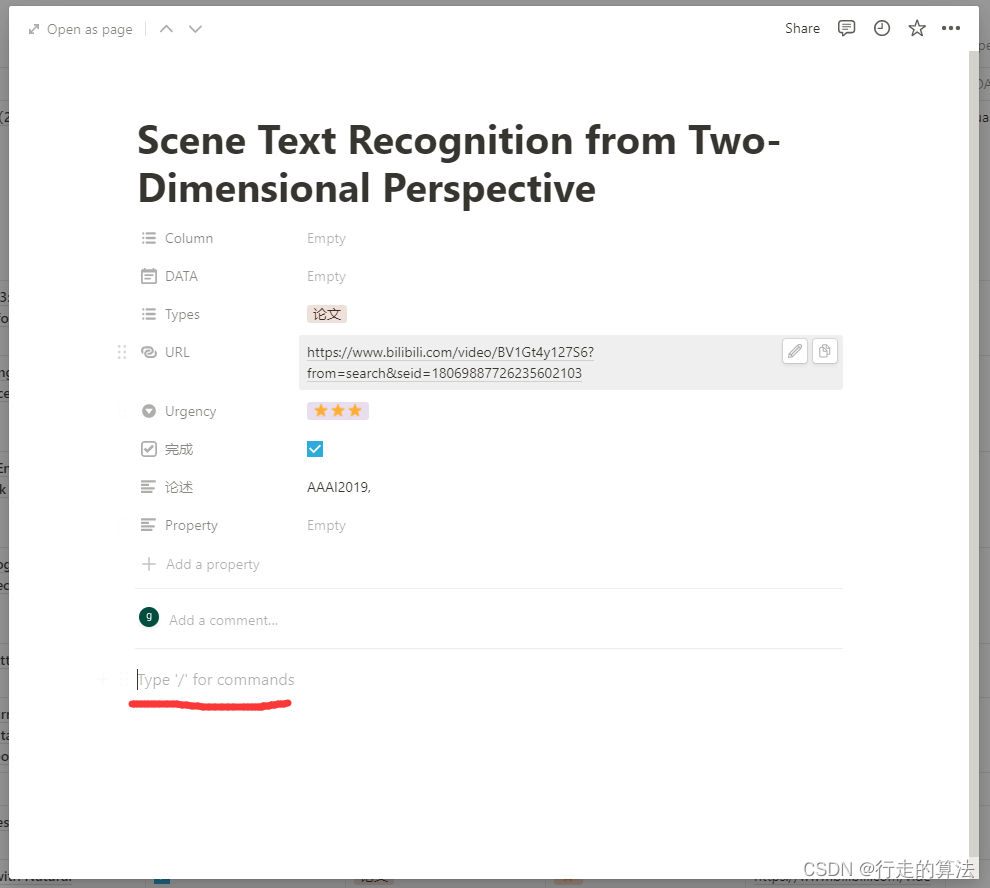990x888 pixels.
Task: Click the DATA calendar icon
Action: [x=148, y=276]
